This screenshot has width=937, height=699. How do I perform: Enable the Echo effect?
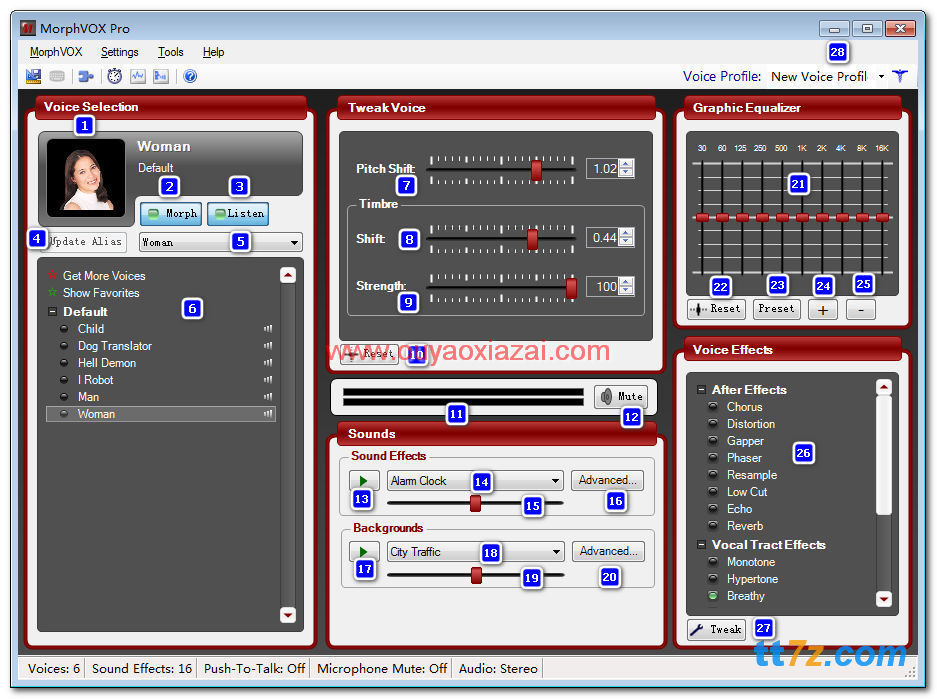coord(713,508)
